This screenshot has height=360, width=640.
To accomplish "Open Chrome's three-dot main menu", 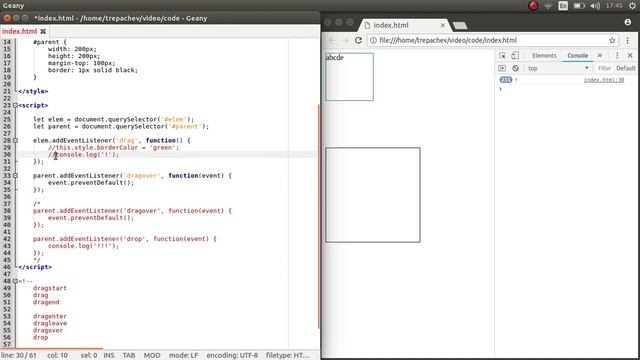I will tap(628, 40).
